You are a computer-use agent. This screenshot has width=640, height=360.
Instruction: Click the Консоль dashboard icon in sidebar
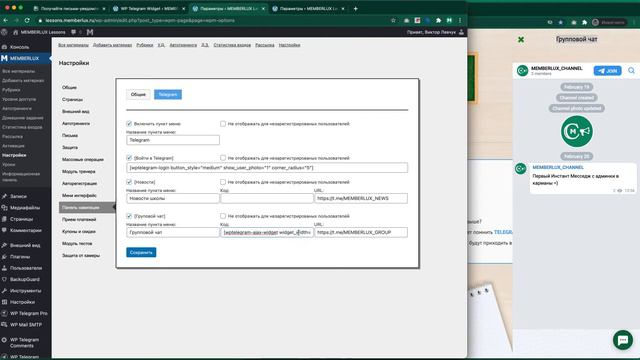(x=4, y=47)
